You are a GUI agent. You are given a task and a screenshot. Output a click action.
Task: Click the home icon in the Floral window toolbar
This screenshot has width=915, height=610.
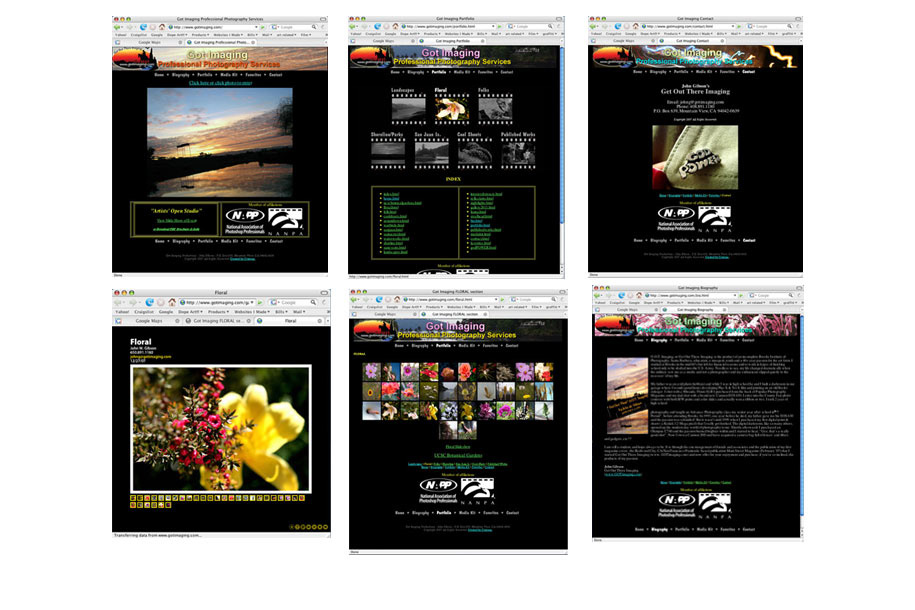[172, 302]
